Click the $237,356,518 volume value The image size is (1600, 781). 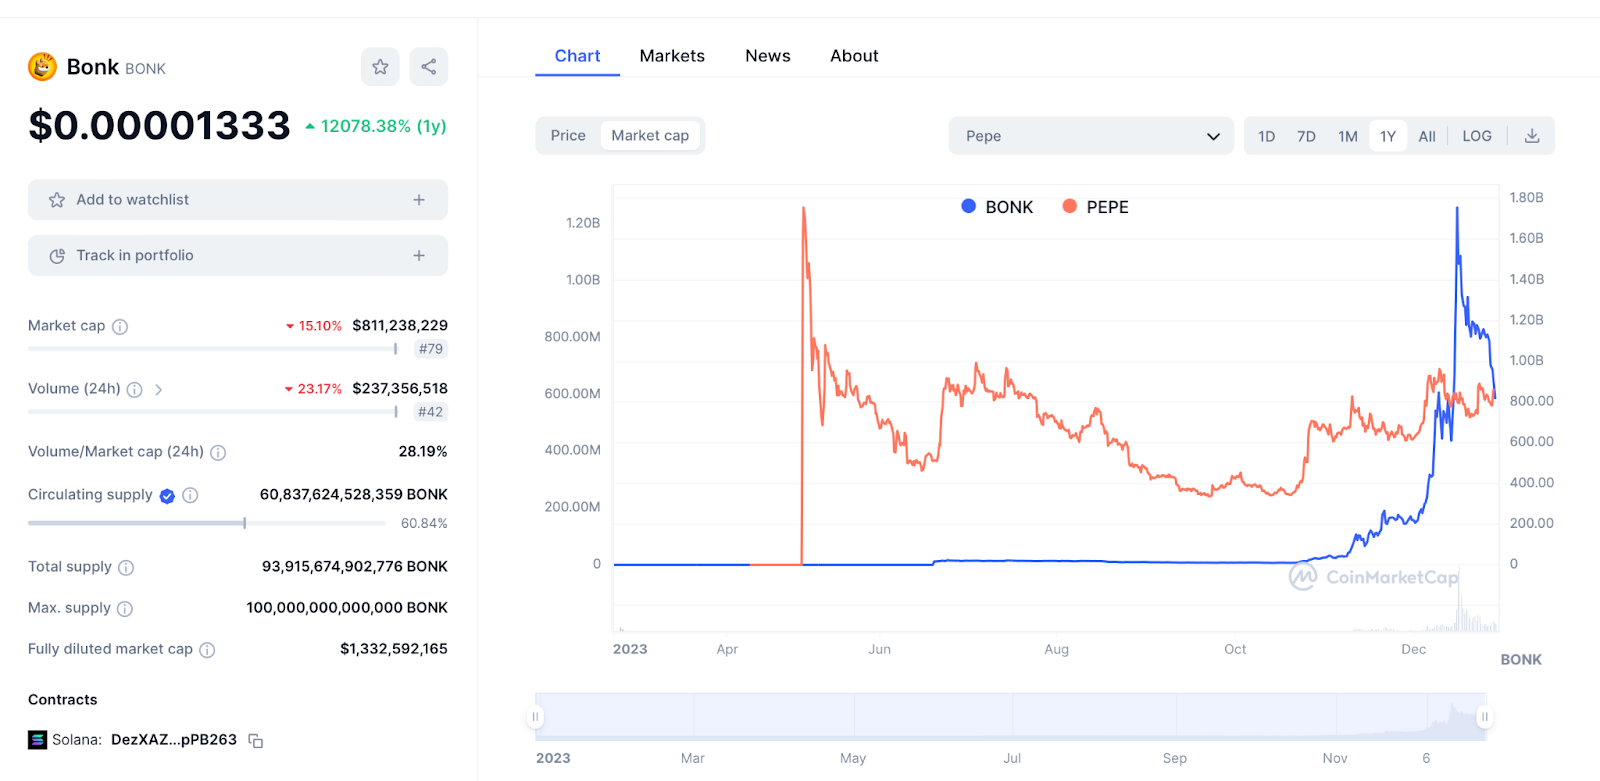[400, 388]
